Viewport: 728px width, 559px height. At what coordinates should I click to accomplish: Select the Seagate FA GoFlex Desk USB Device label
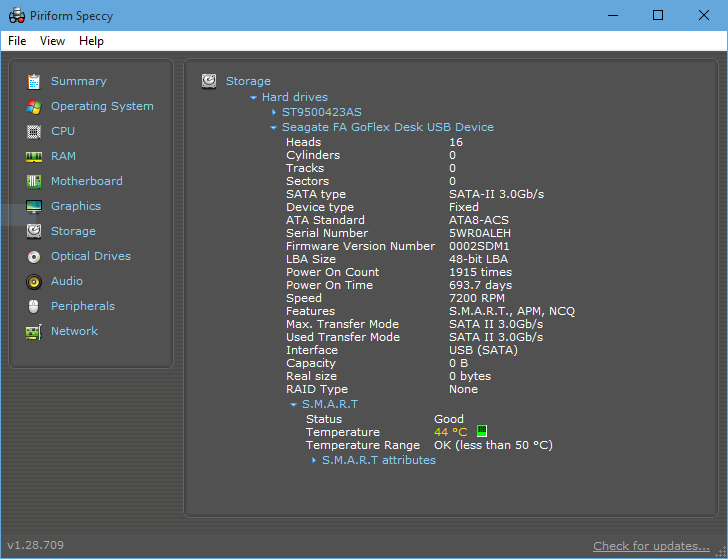pos(388,127)
